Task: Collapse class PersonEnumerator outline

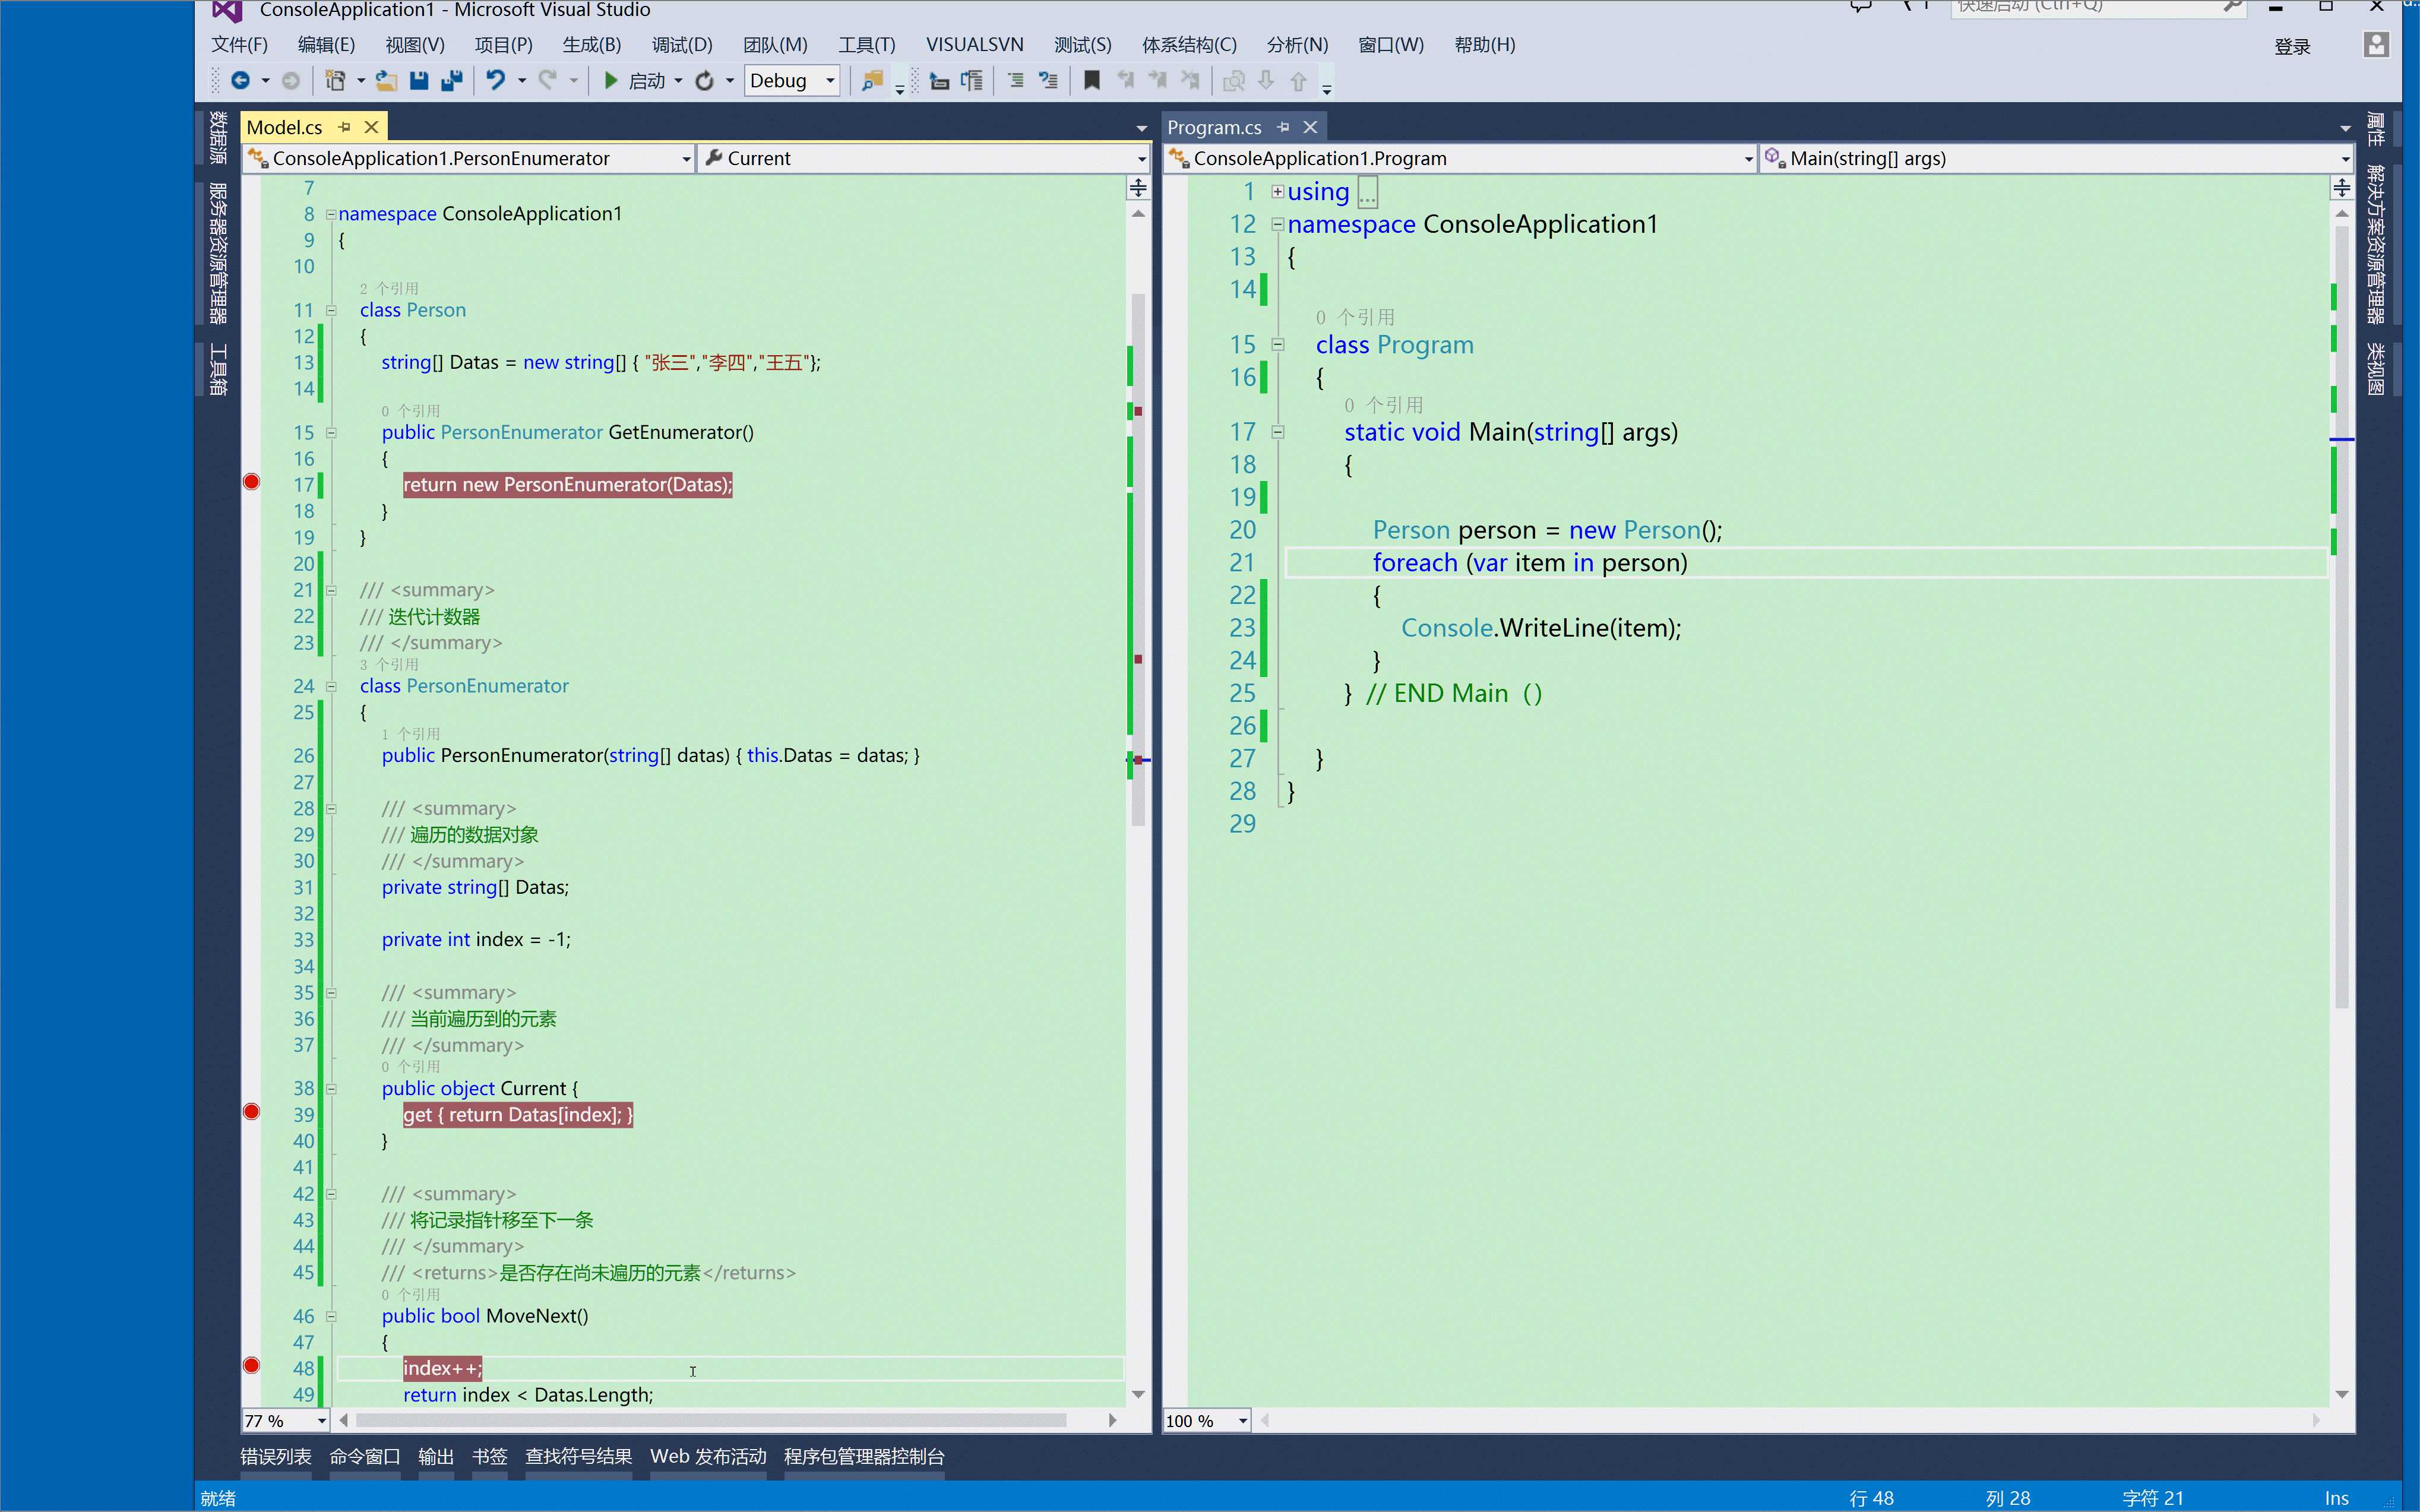Action: [331, 686]
